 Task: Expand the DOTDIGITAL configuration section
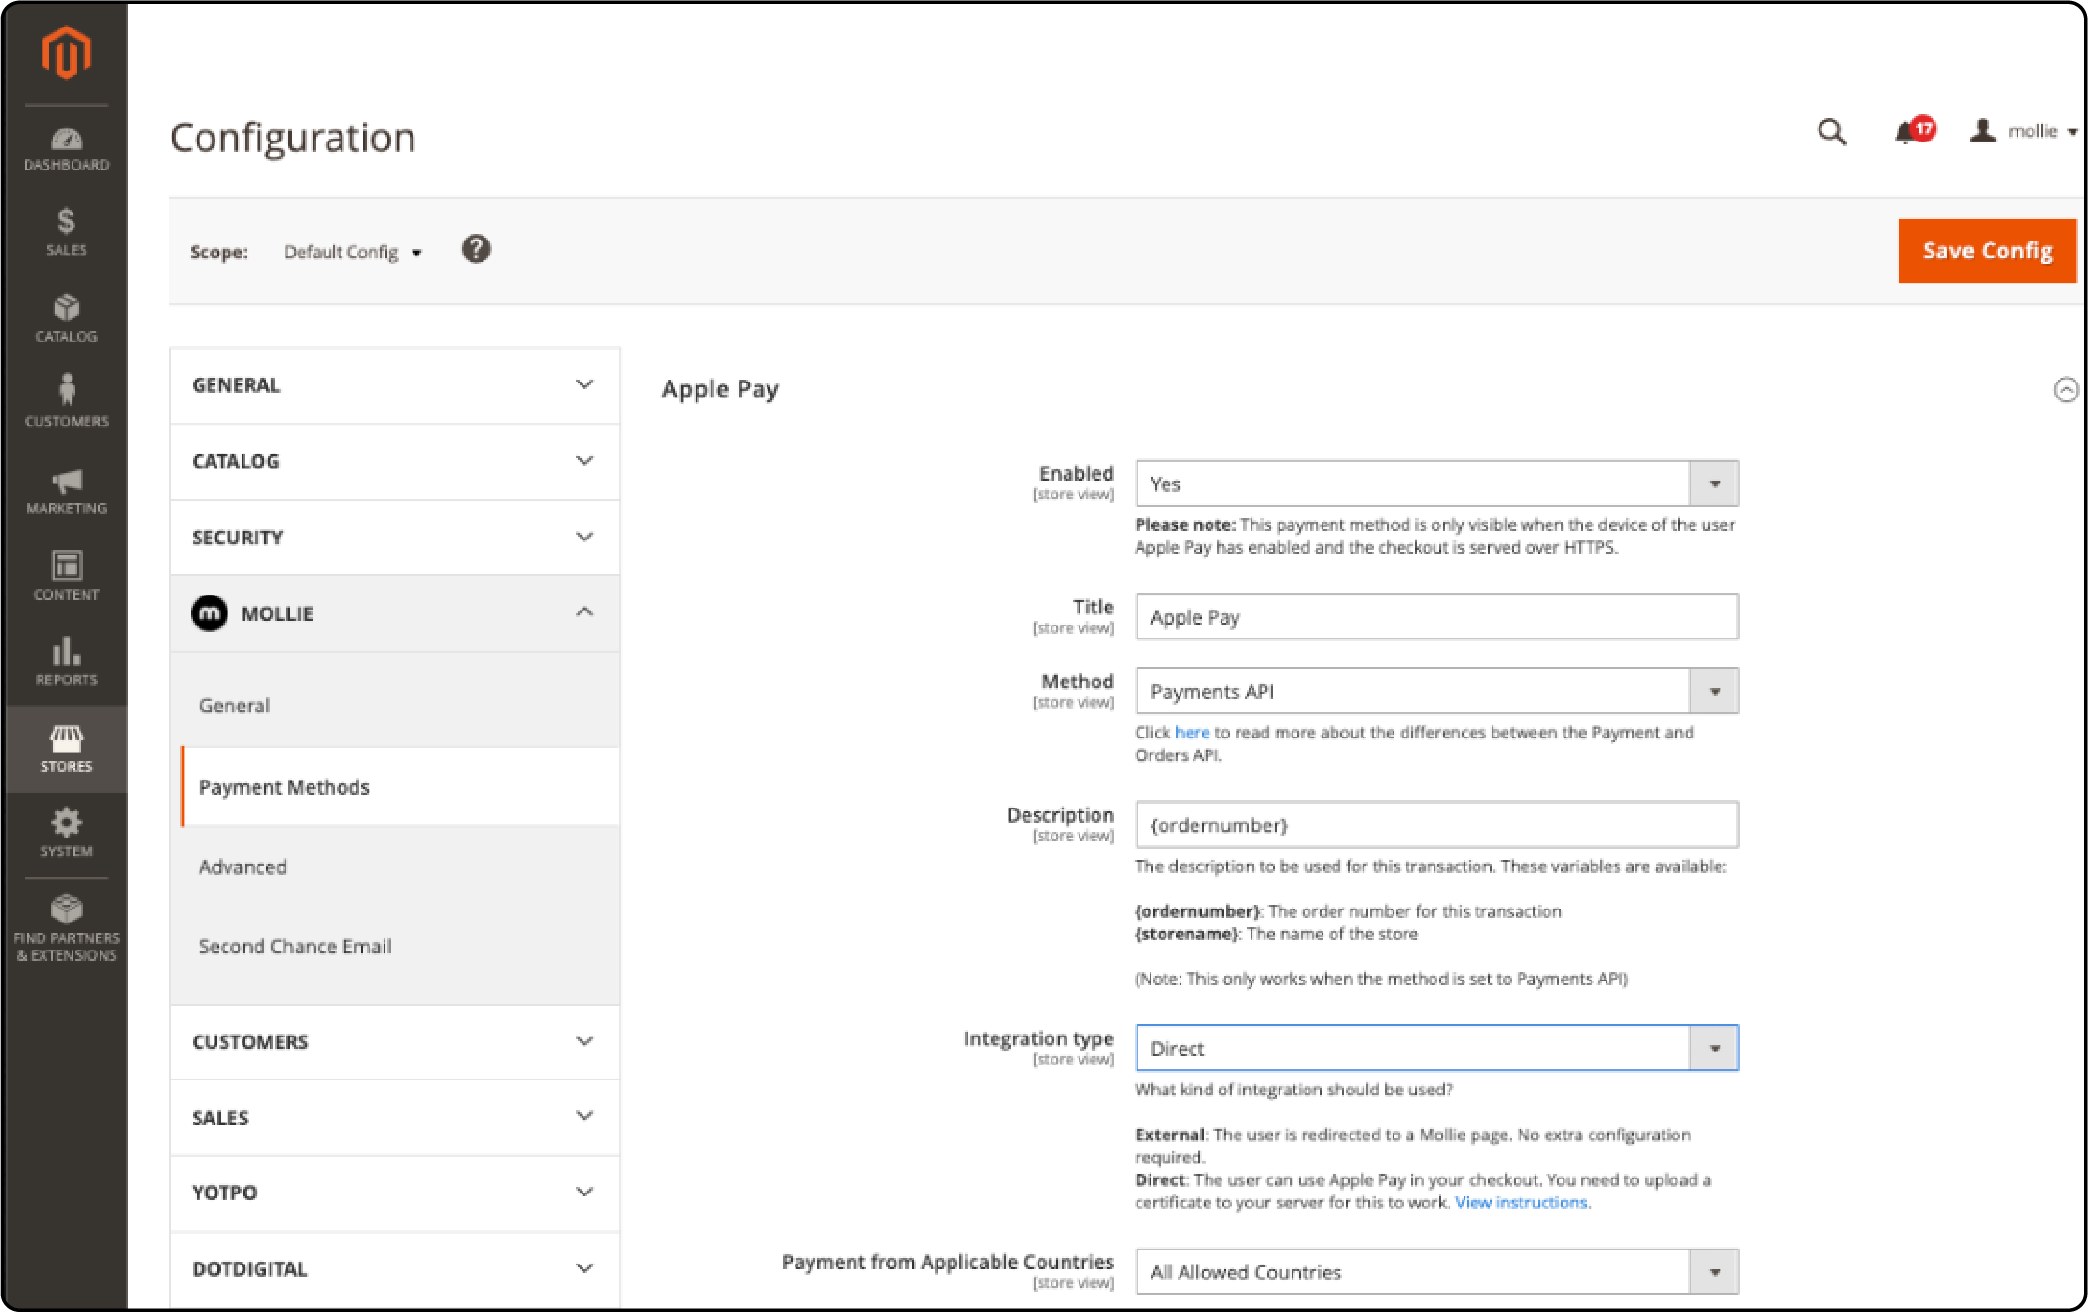click(395, 1269)
